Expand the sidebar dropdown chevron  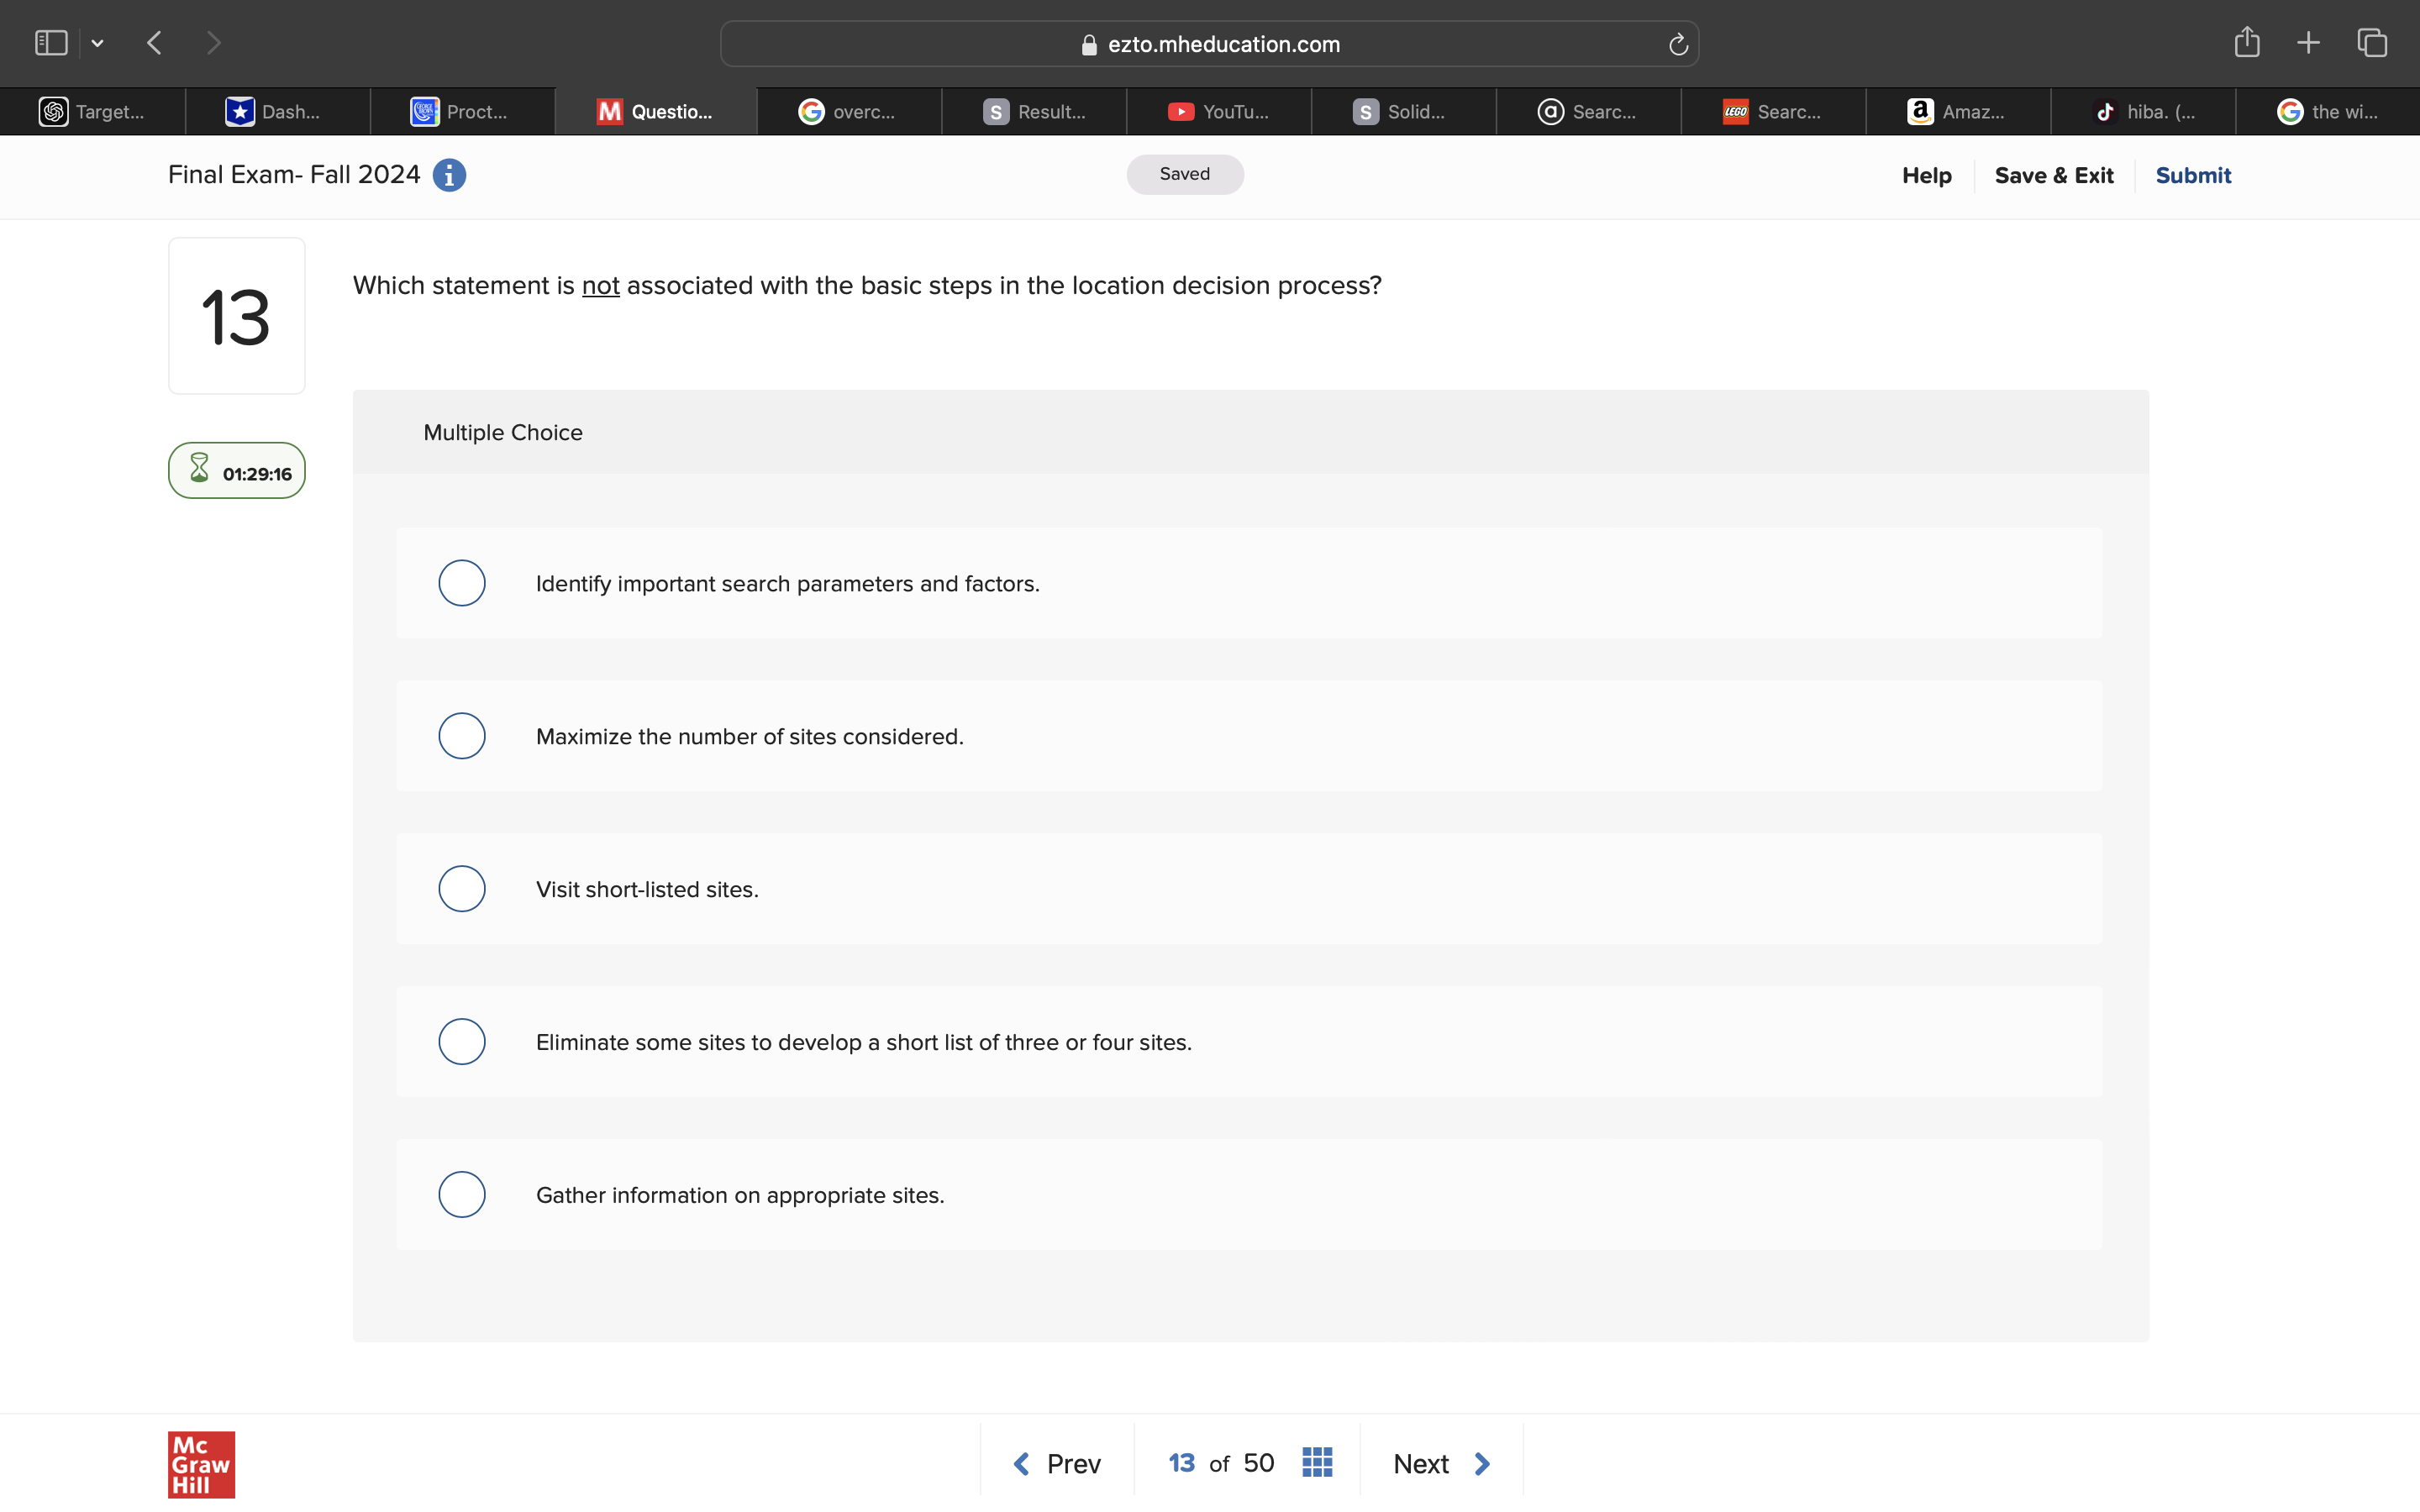(97, 43)
